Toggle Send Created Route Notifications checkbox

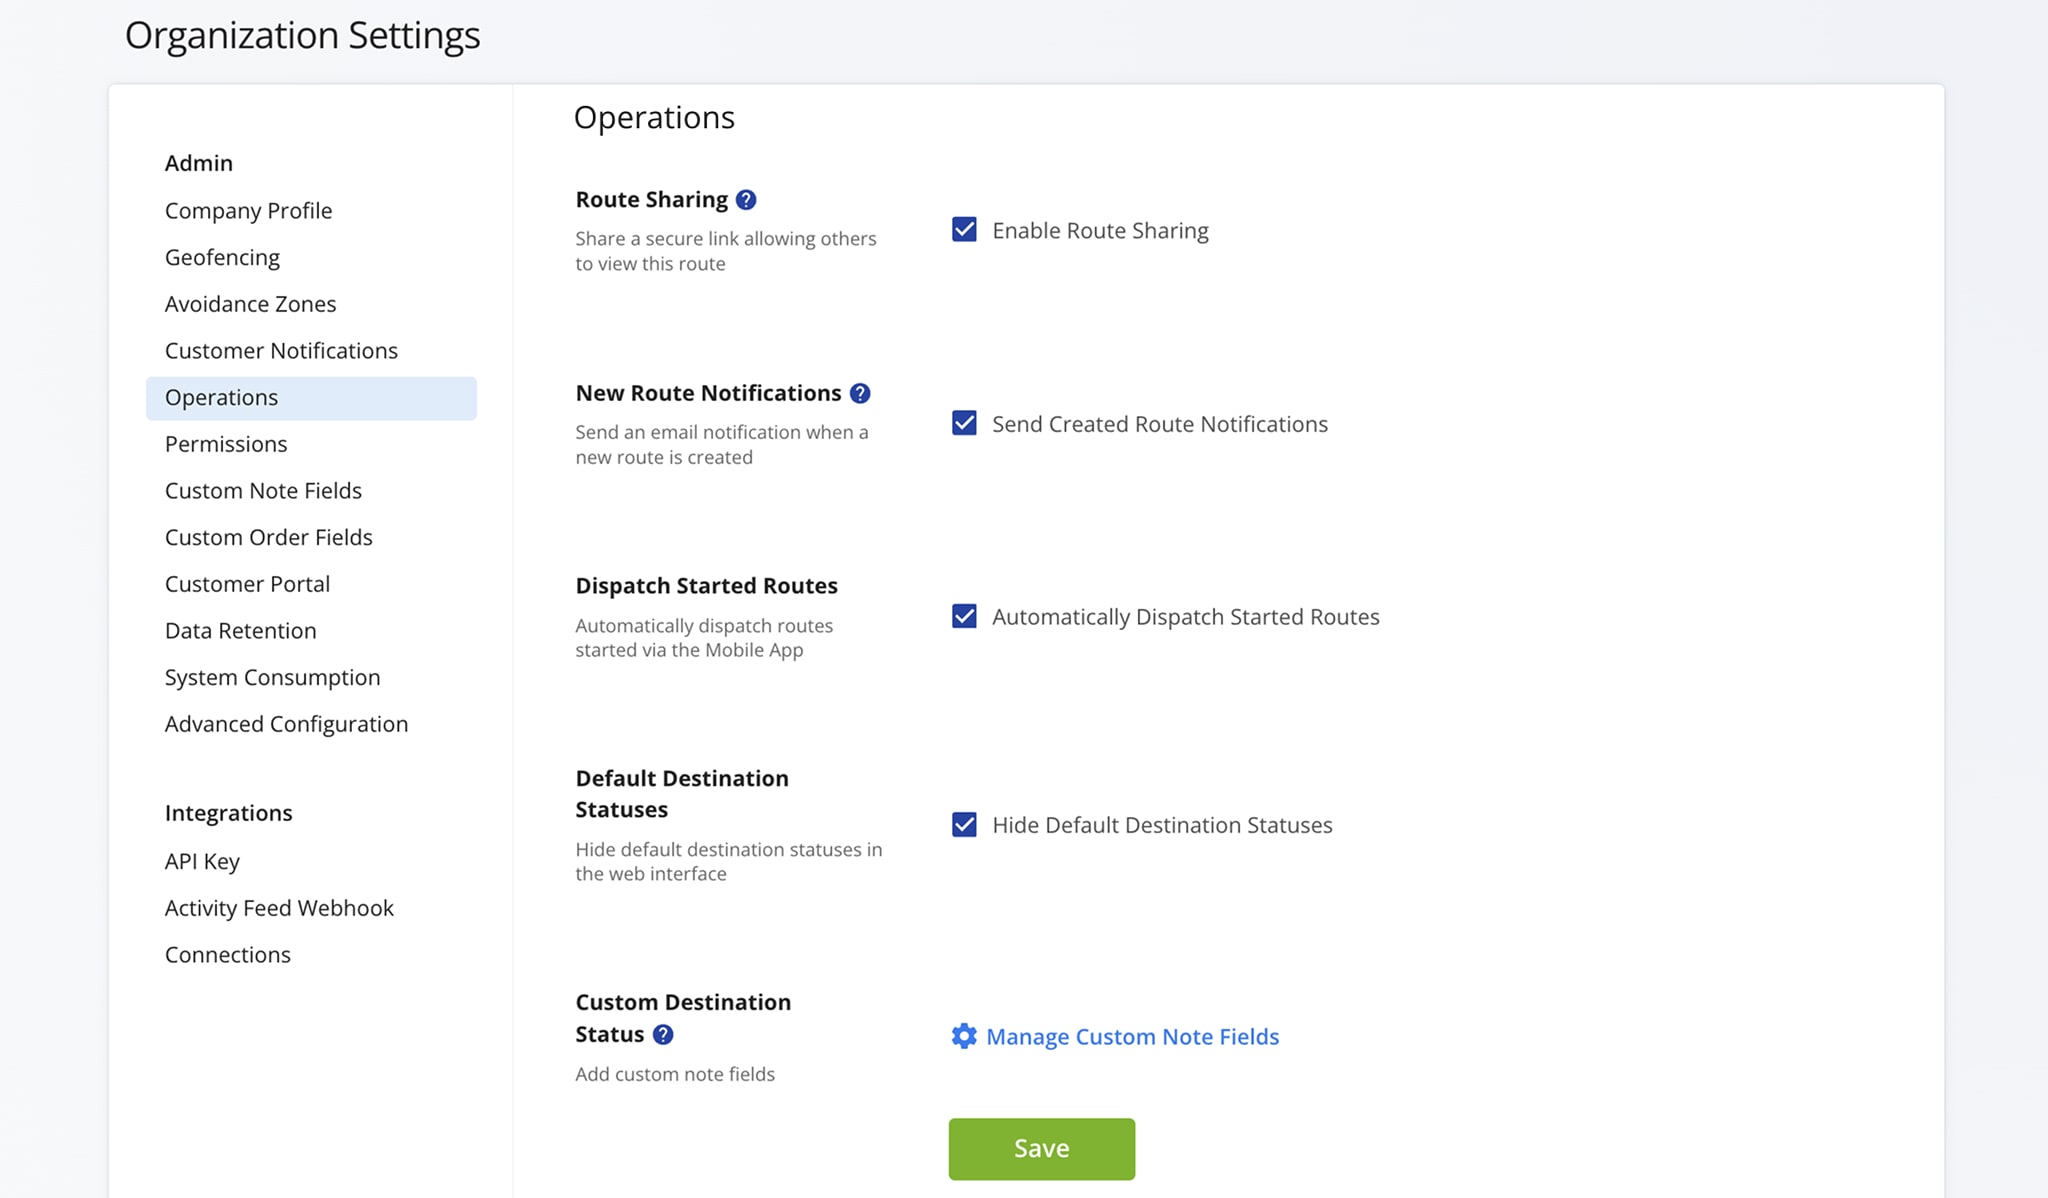[x=964, y=424]
